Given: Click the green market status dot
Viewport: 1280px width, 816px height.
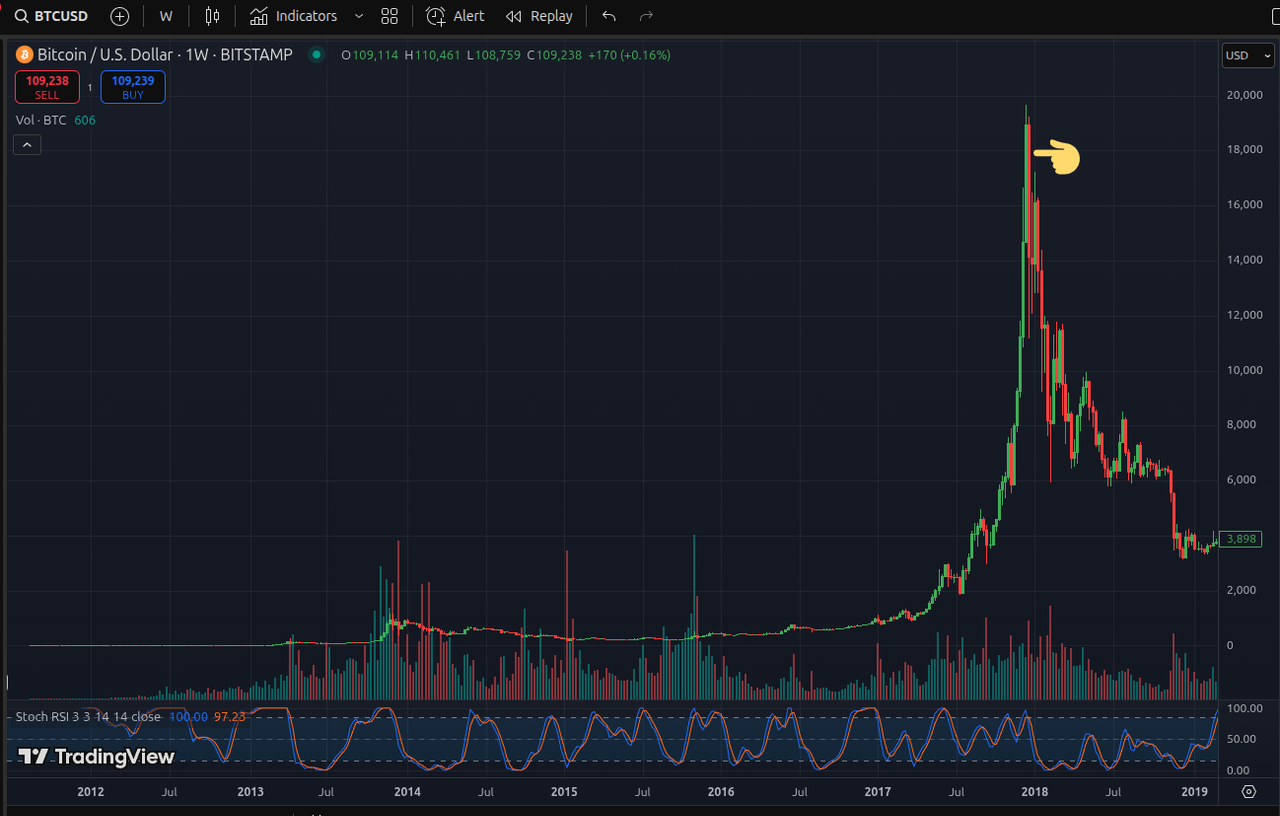Looking at the screenshot, I should [x=317, y=55].
